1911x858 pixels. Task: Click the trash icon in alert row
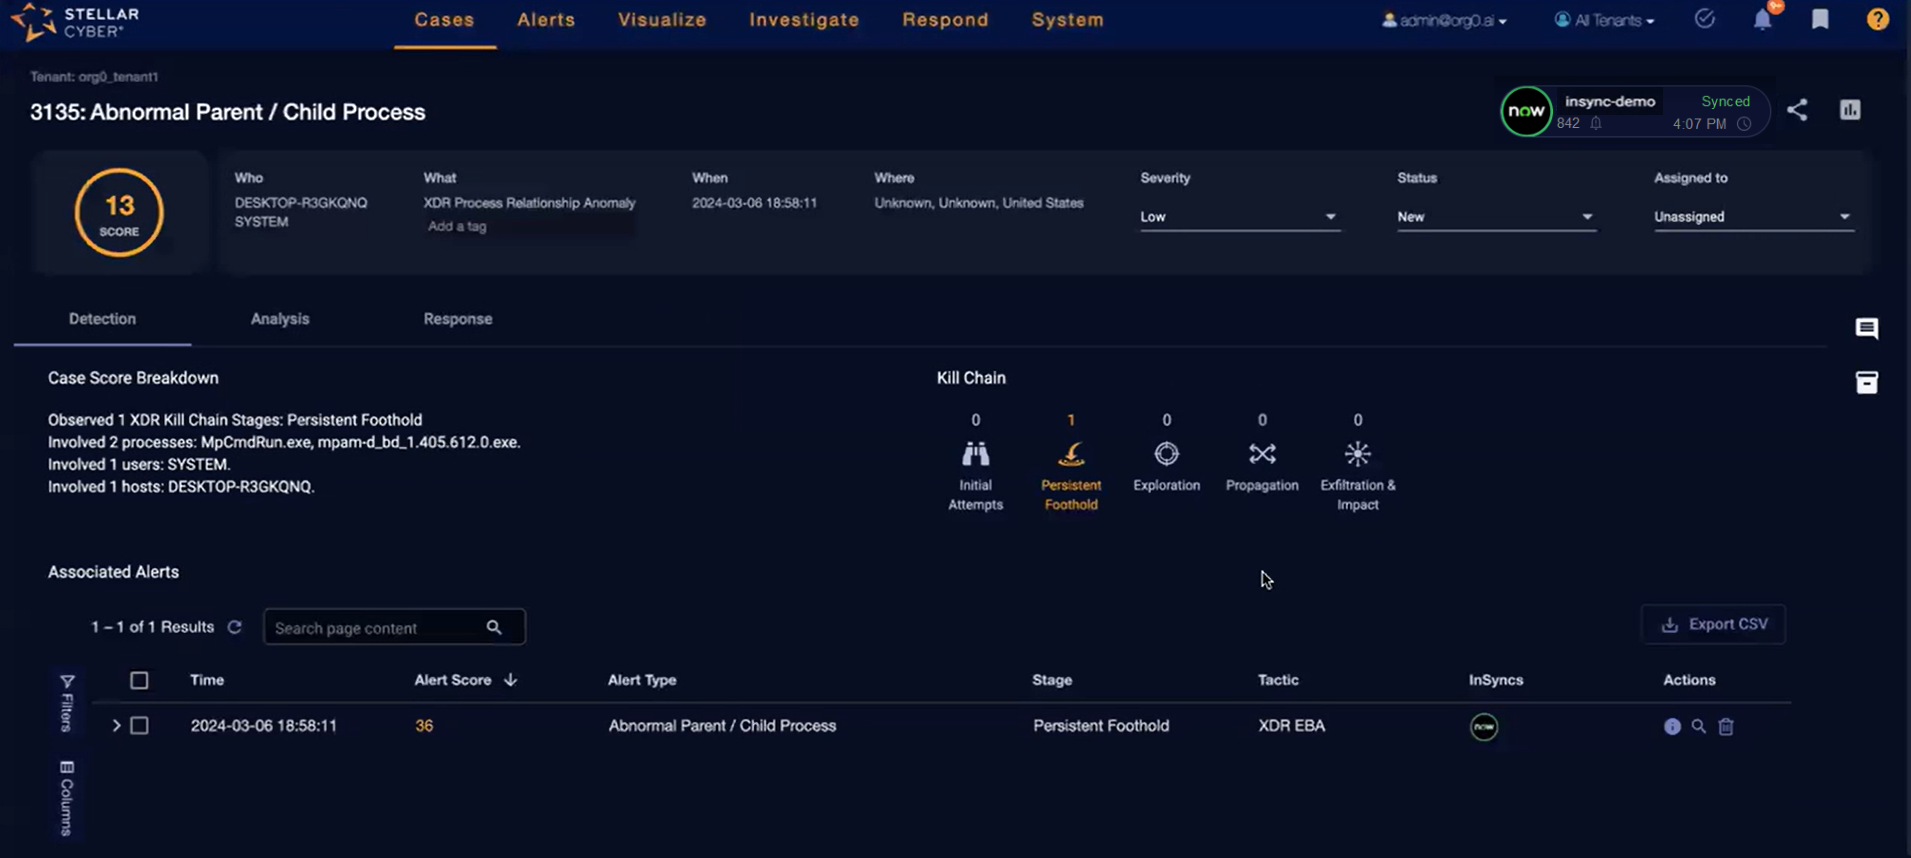1726,727
